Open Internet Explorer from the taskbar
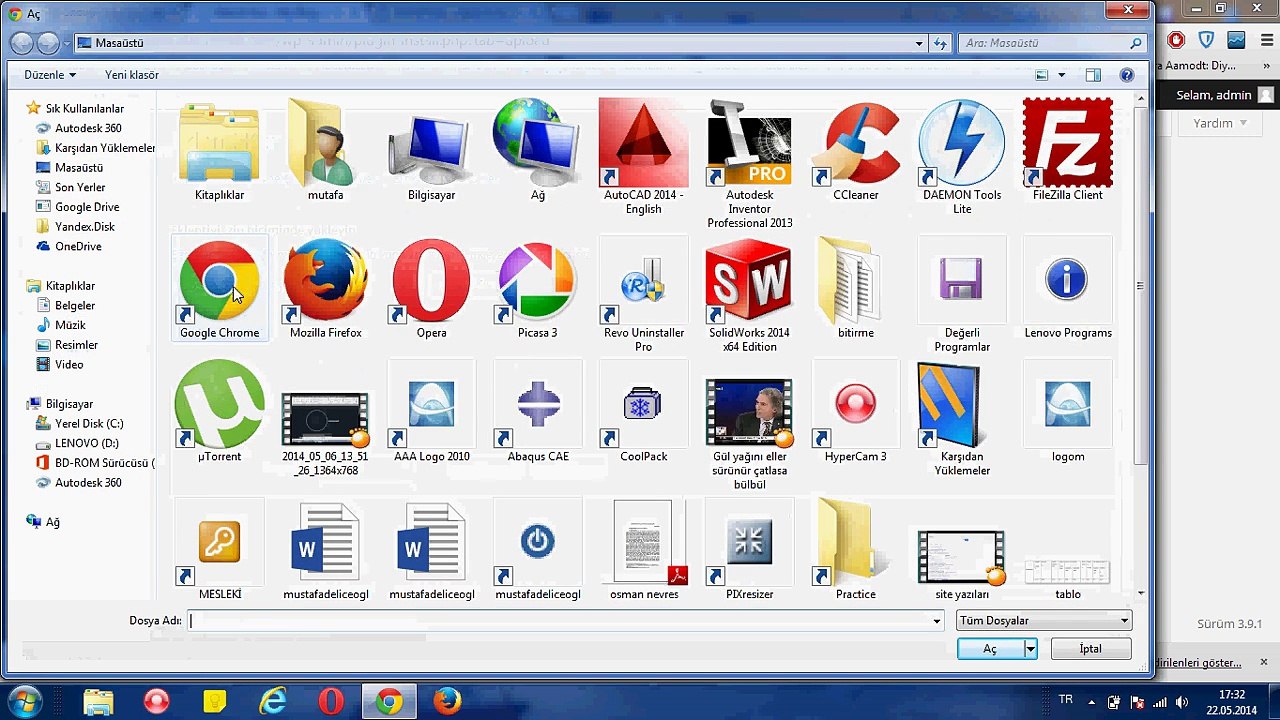The width and height of the screenshot is (1280, 720). (272, 701)
